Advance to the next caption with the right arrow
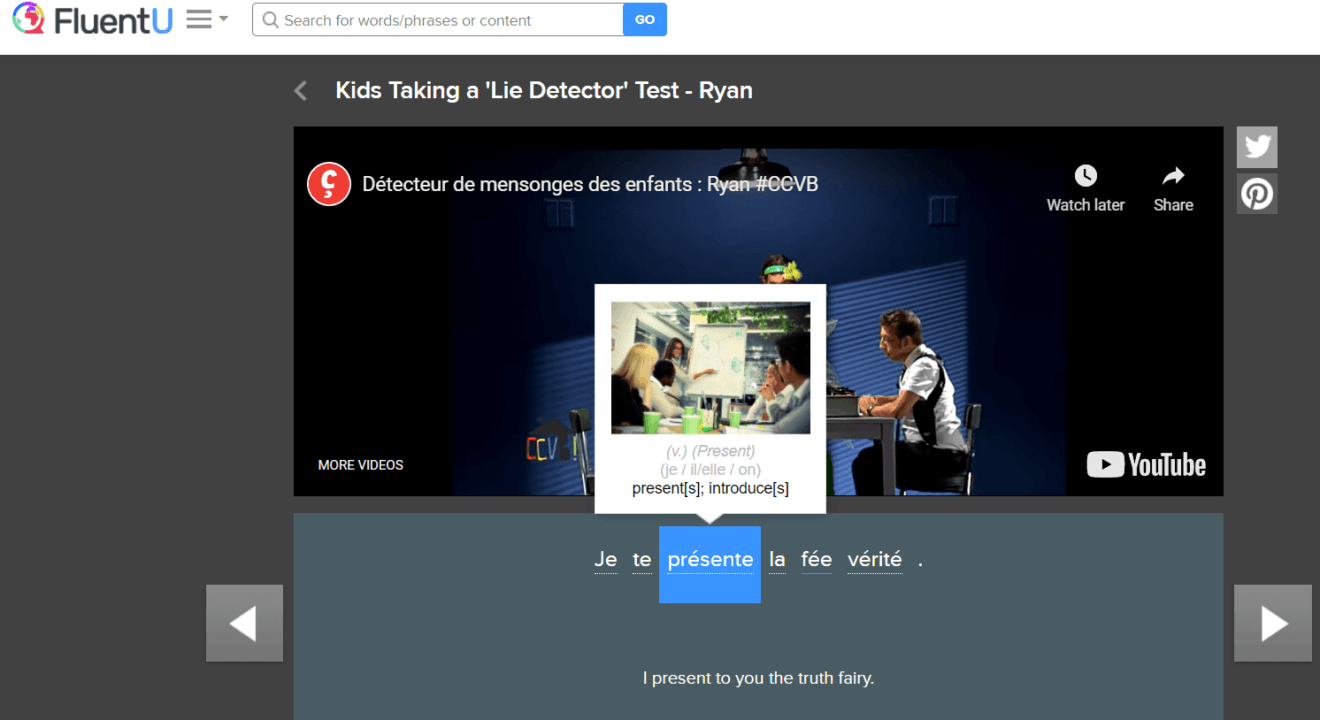Screen dimensions: 1320x720 point(1272,623)
